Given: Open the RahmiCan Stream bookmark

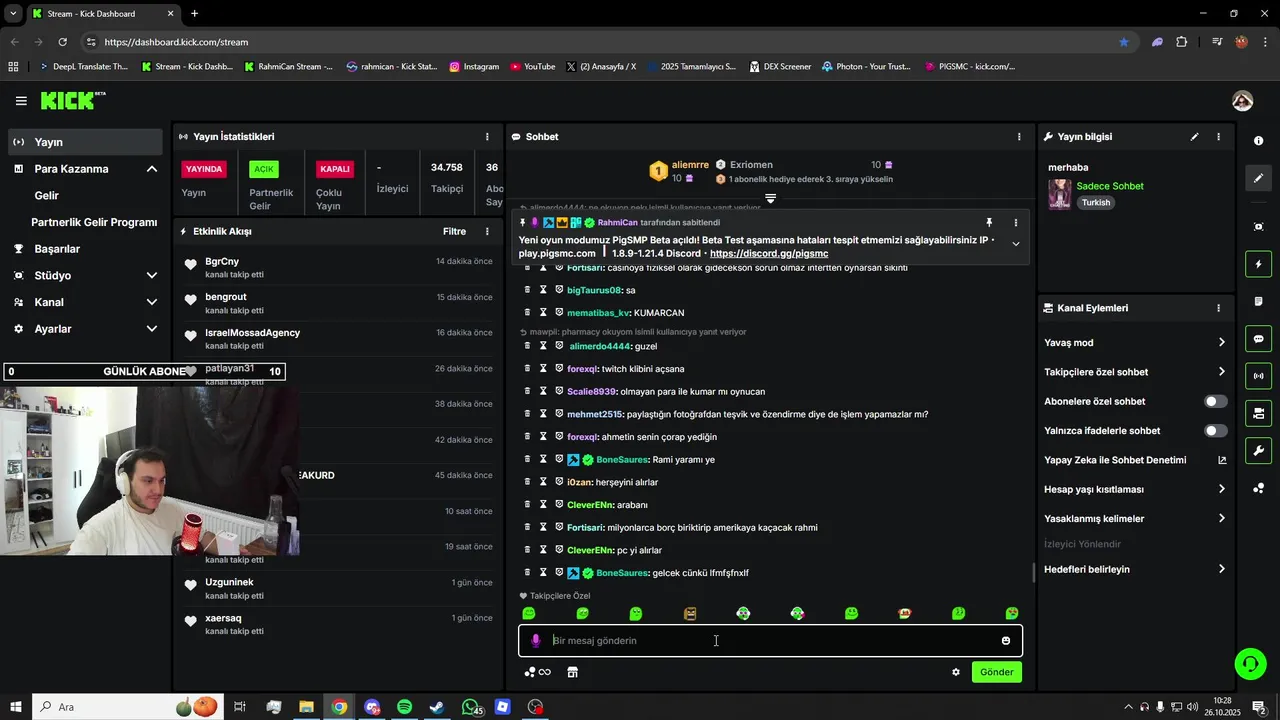Looking at the screenshot, I should (x=288, y=67).
